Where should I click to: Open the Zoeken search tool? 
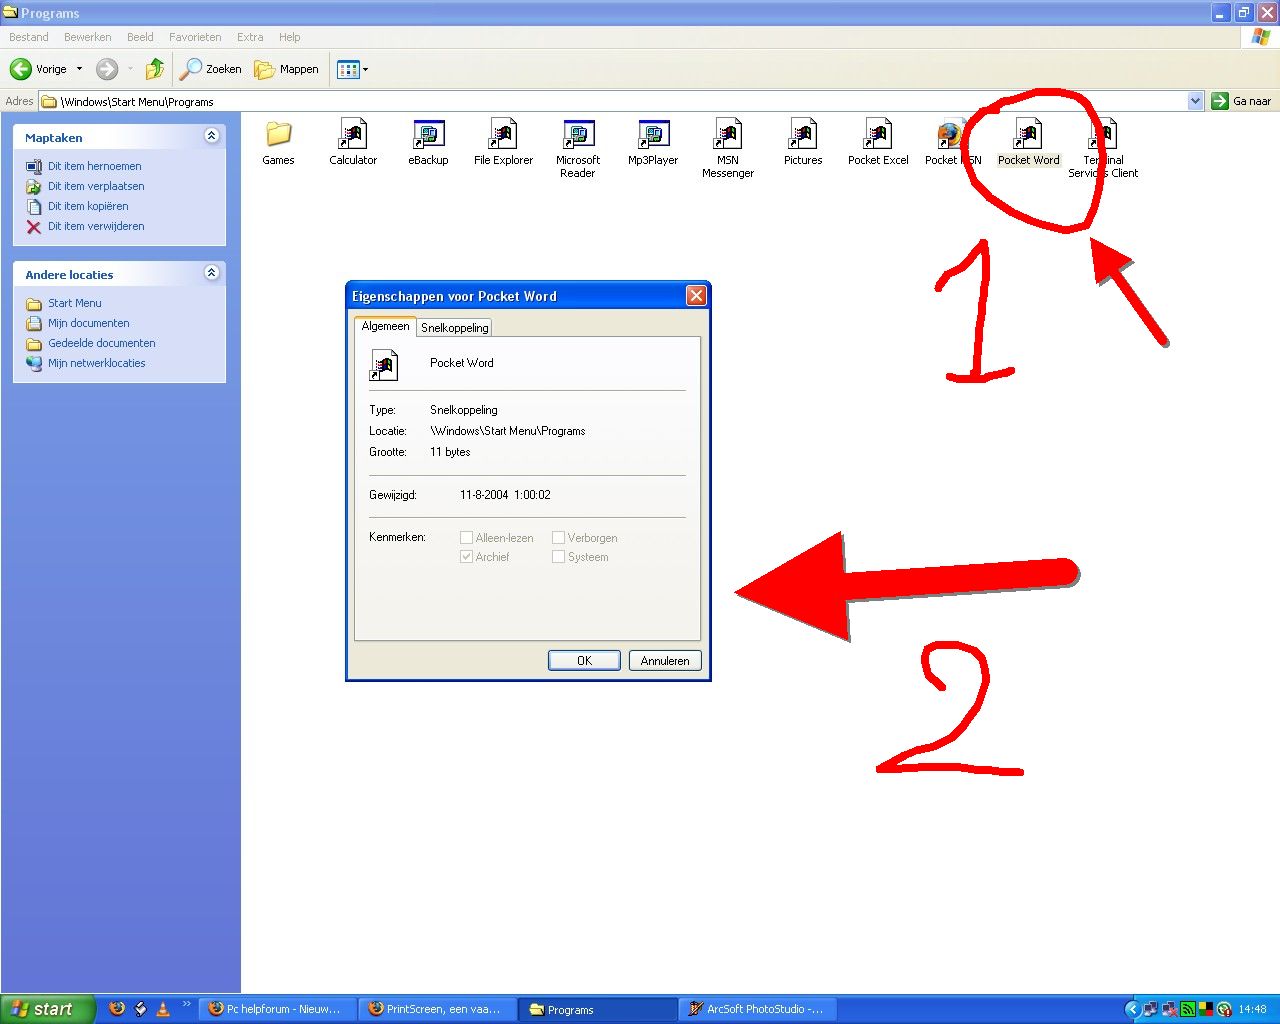pos(210,69)
